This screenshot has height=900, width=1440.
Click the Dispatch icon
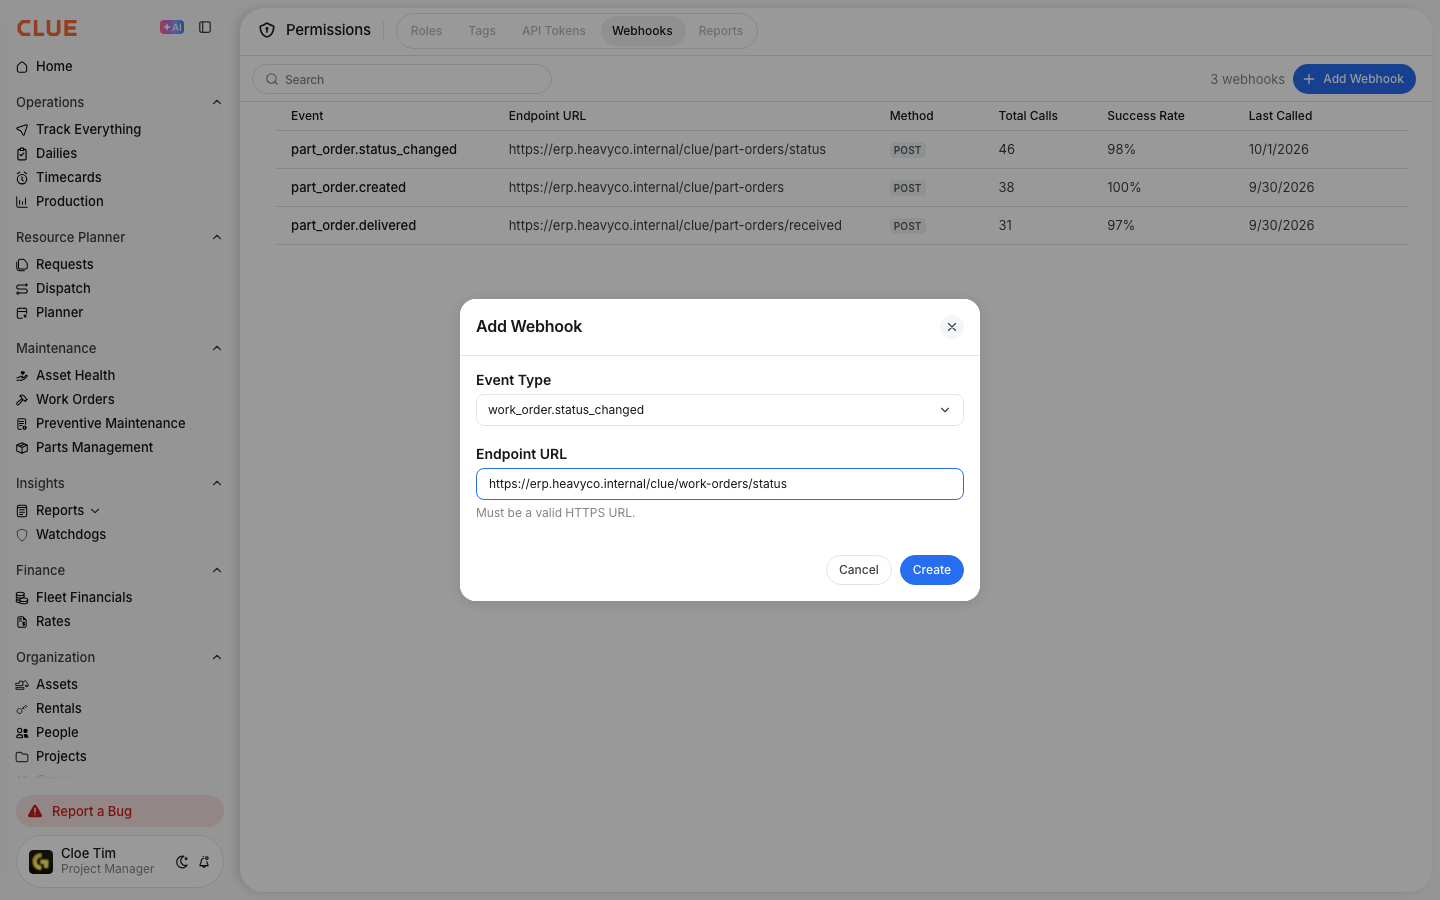point(22,289)
